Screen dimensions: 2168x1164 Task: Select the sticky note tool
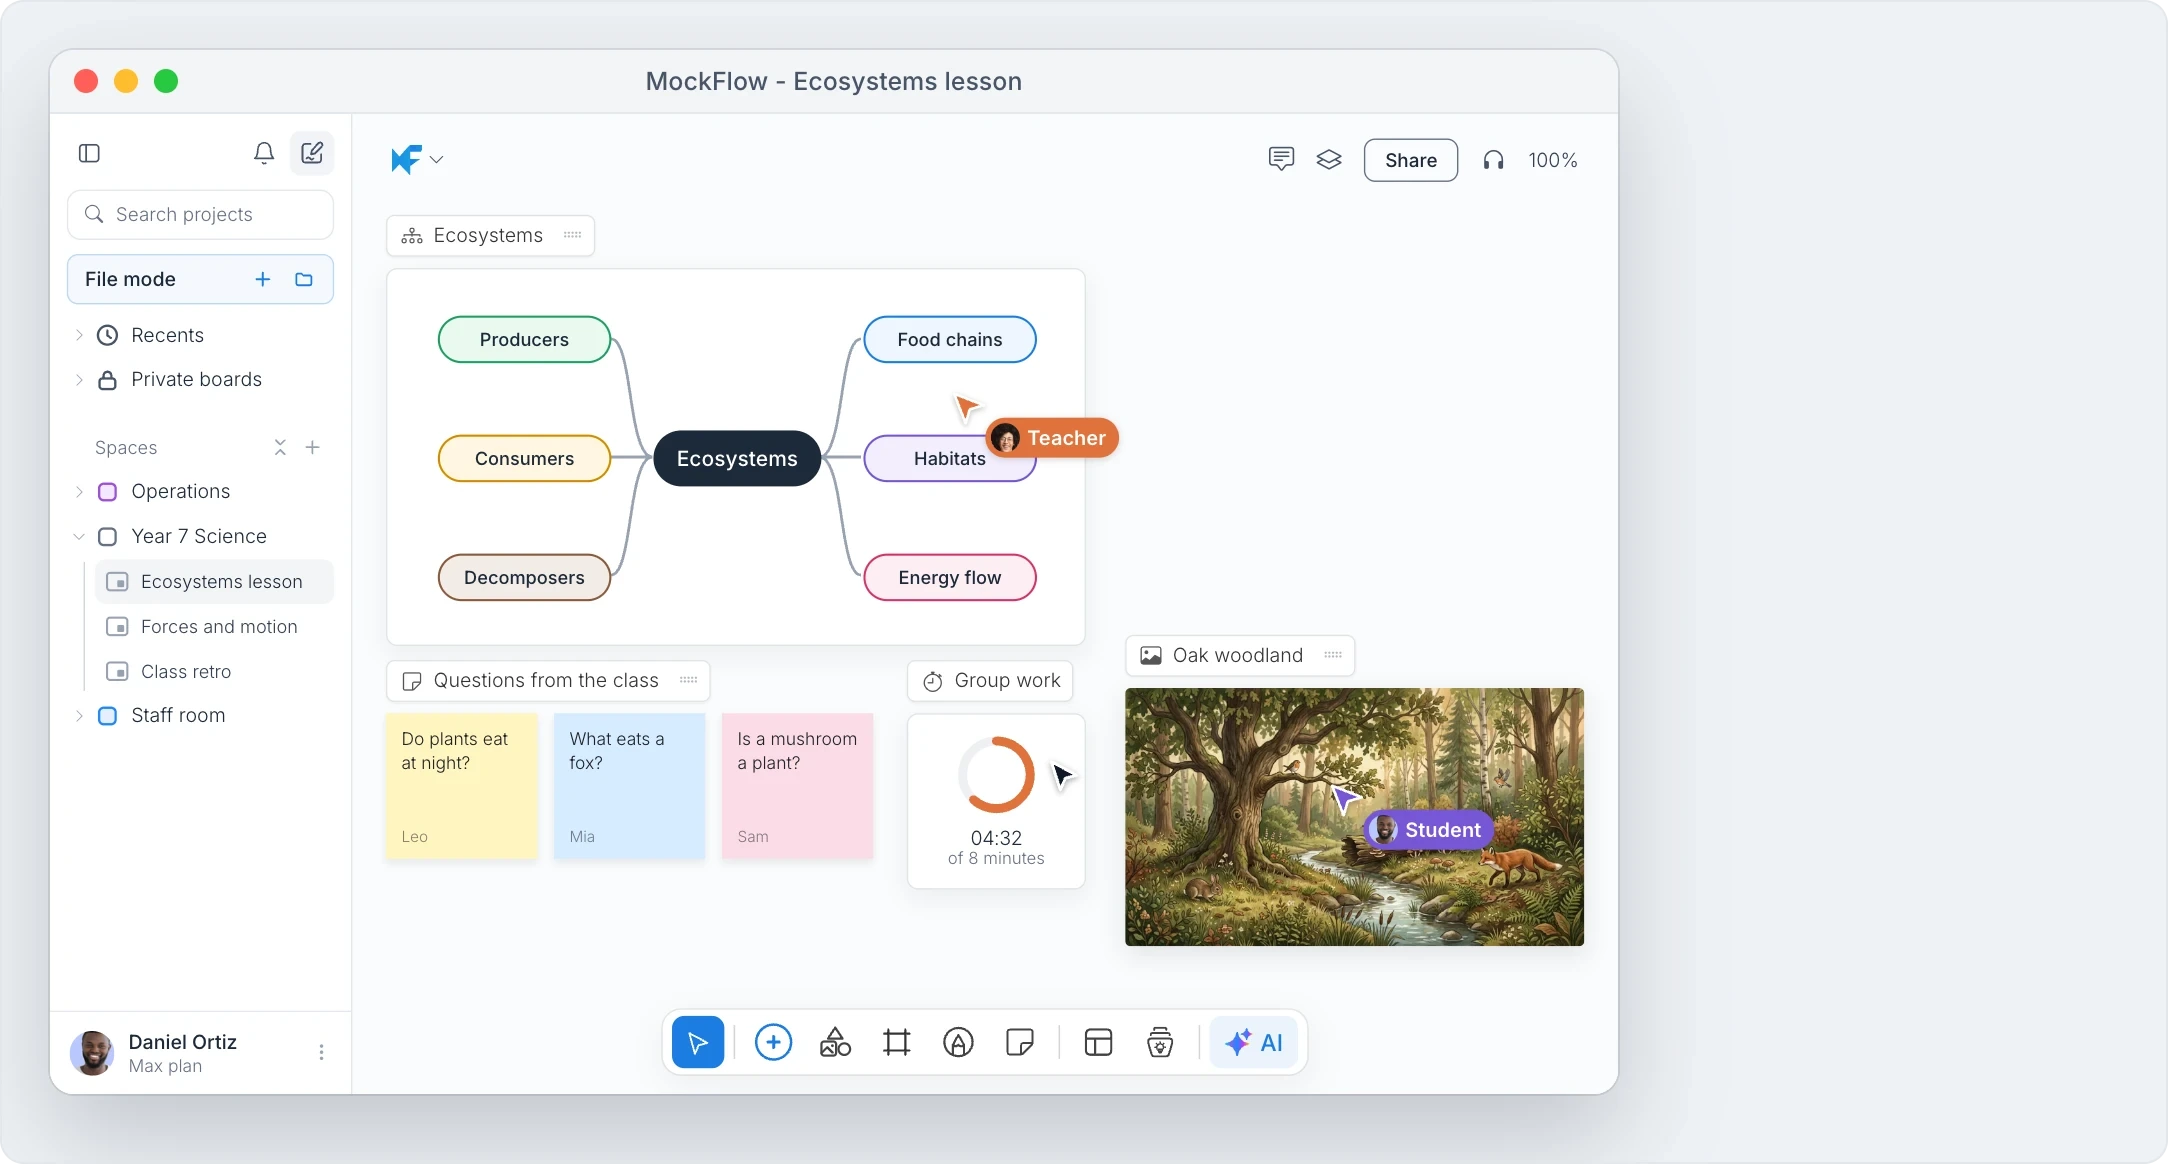click(1019, 1042)
